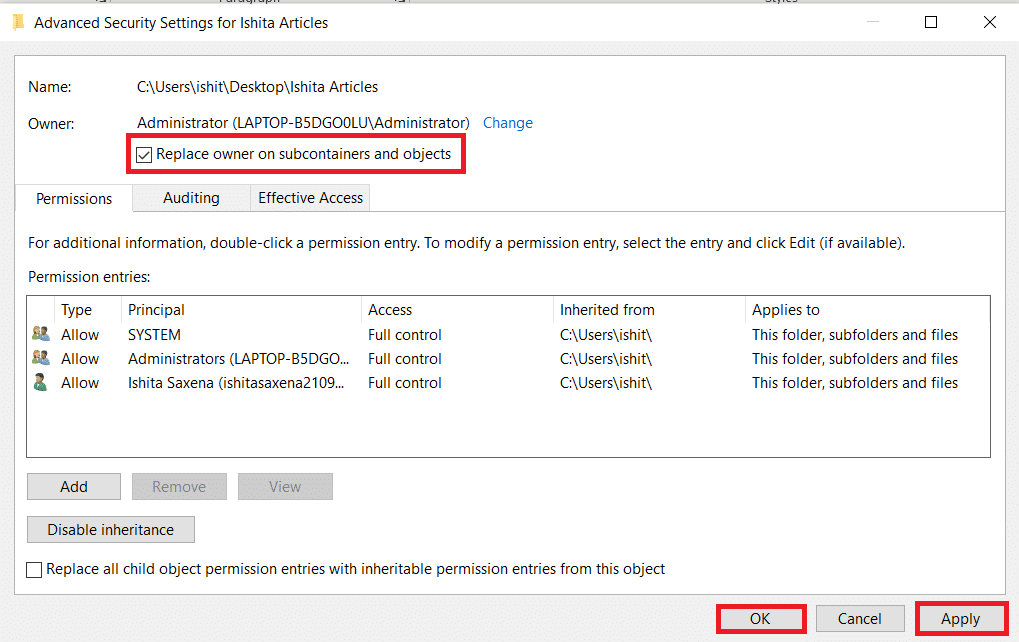Image resolution: width=1019 pixels, height=642 pixels.
Task: Sort by the Principal column header
Action: (x=241, y=310)
